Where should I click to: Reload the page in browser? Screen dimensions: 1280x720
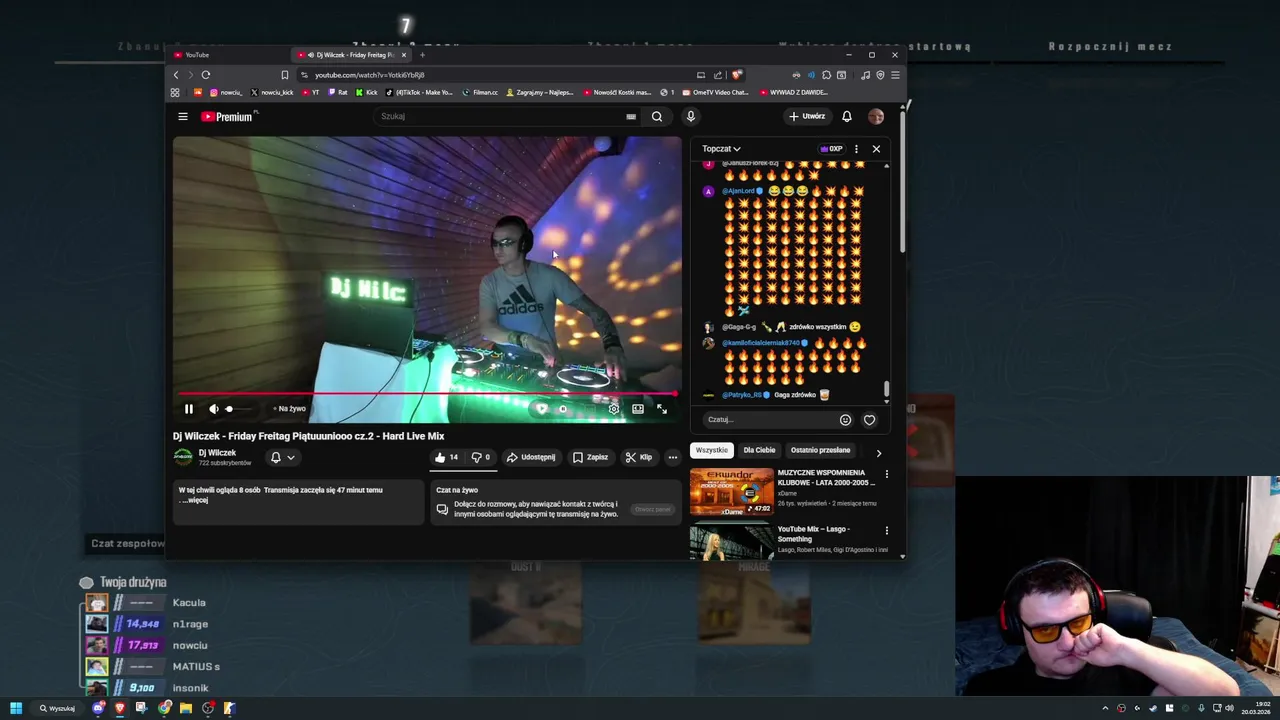(206, 75)
